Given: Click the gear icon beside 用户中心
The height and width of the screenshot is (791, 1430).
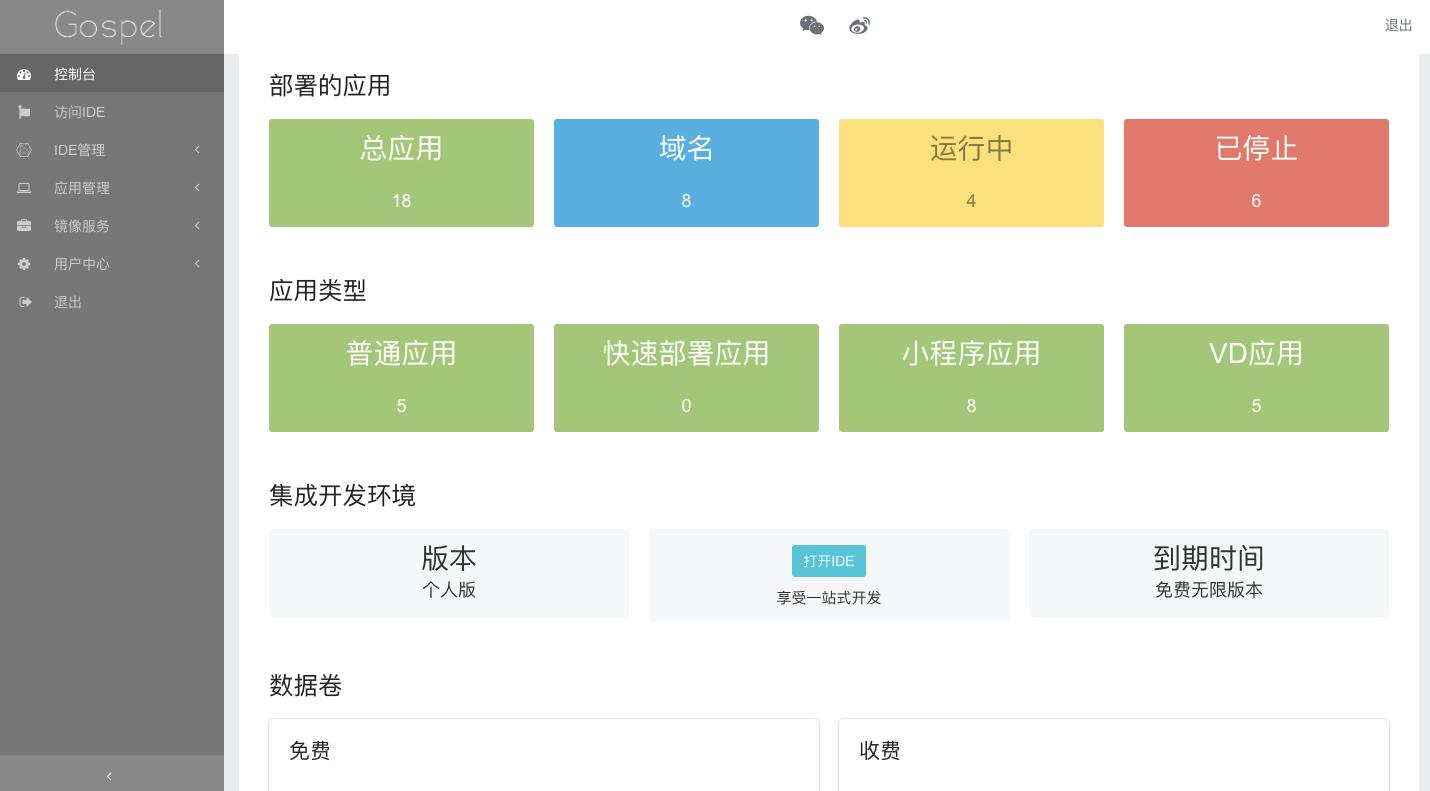Looking at the screenshot, I should 24,264.
